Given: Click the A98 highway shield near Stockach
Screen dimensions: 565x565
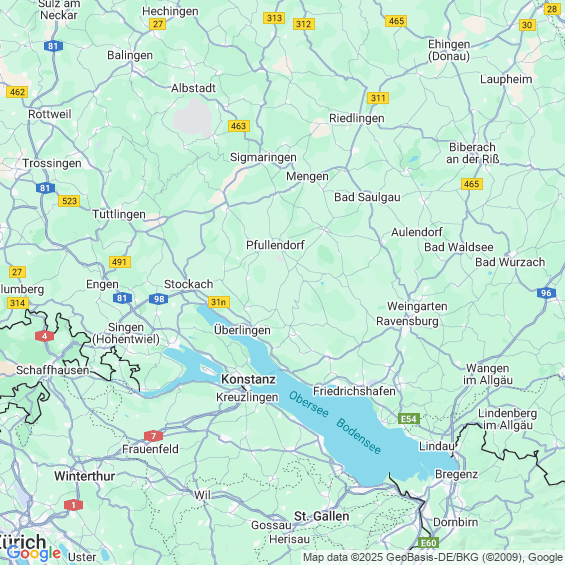Looking at the screenshot, I should (159, 299).
